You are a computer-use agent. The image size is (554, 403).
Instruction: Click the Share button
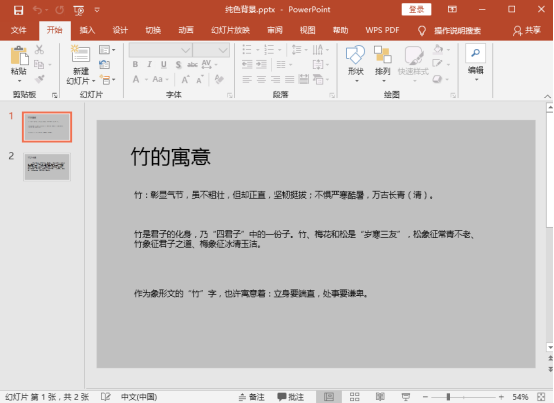click(527, 30)
